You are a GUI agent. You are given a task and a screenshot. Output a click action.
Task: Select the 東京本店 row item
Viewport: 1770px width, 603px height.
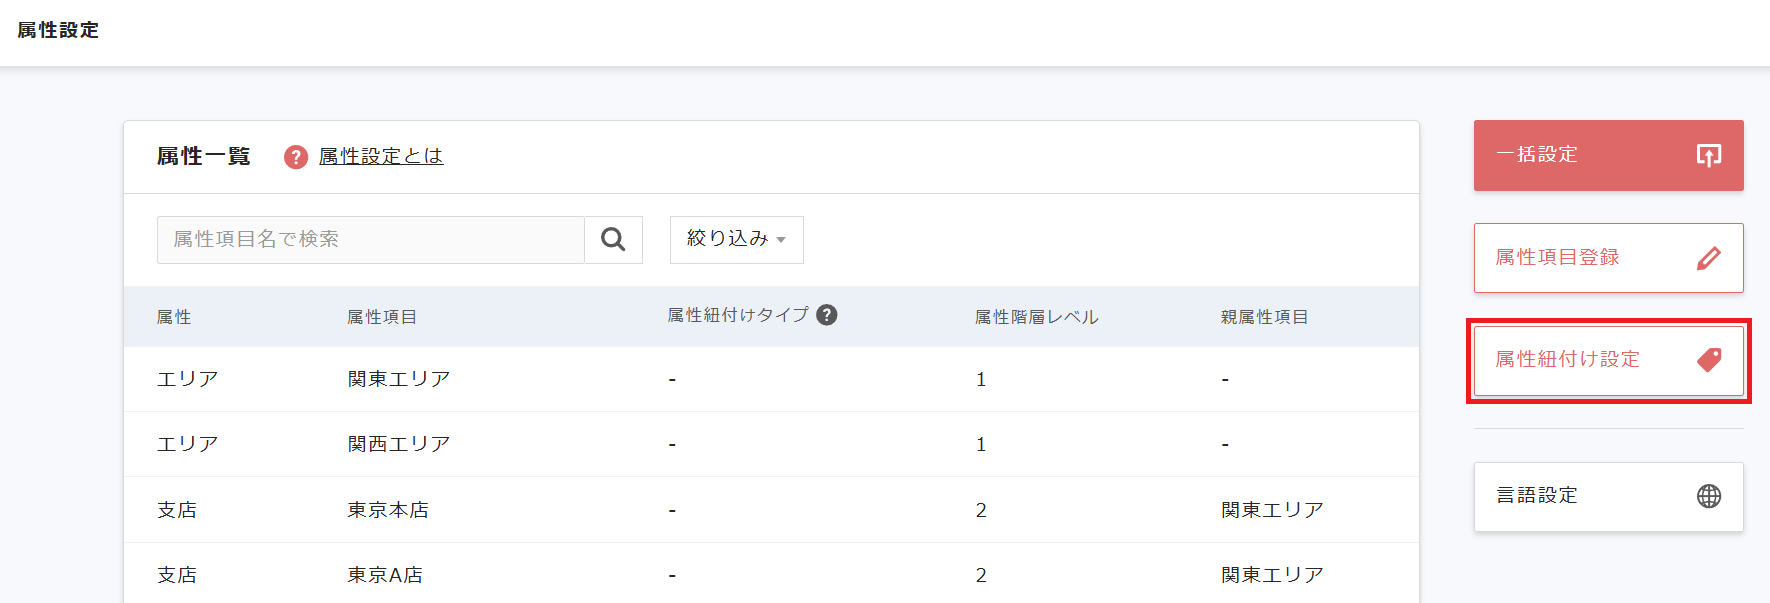(388, 510)
